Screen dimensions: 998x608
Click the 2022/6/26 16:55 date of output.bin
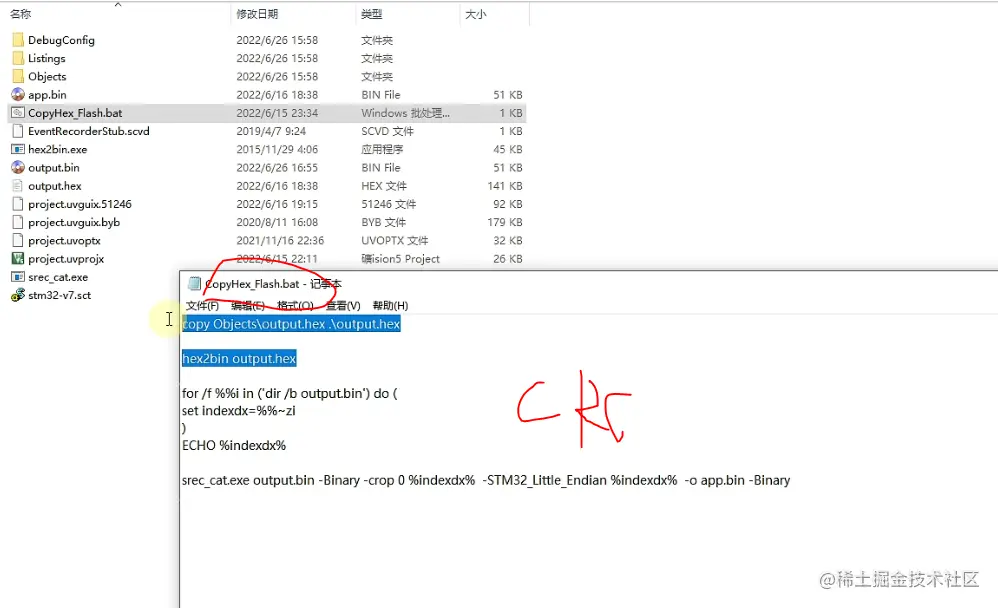click(x=277, y=168)
